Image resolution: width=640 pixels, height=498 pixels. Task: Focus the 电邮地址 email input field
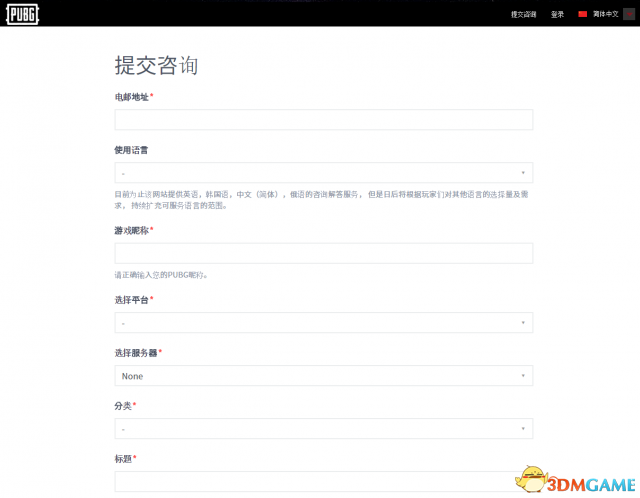pos(323,120)
